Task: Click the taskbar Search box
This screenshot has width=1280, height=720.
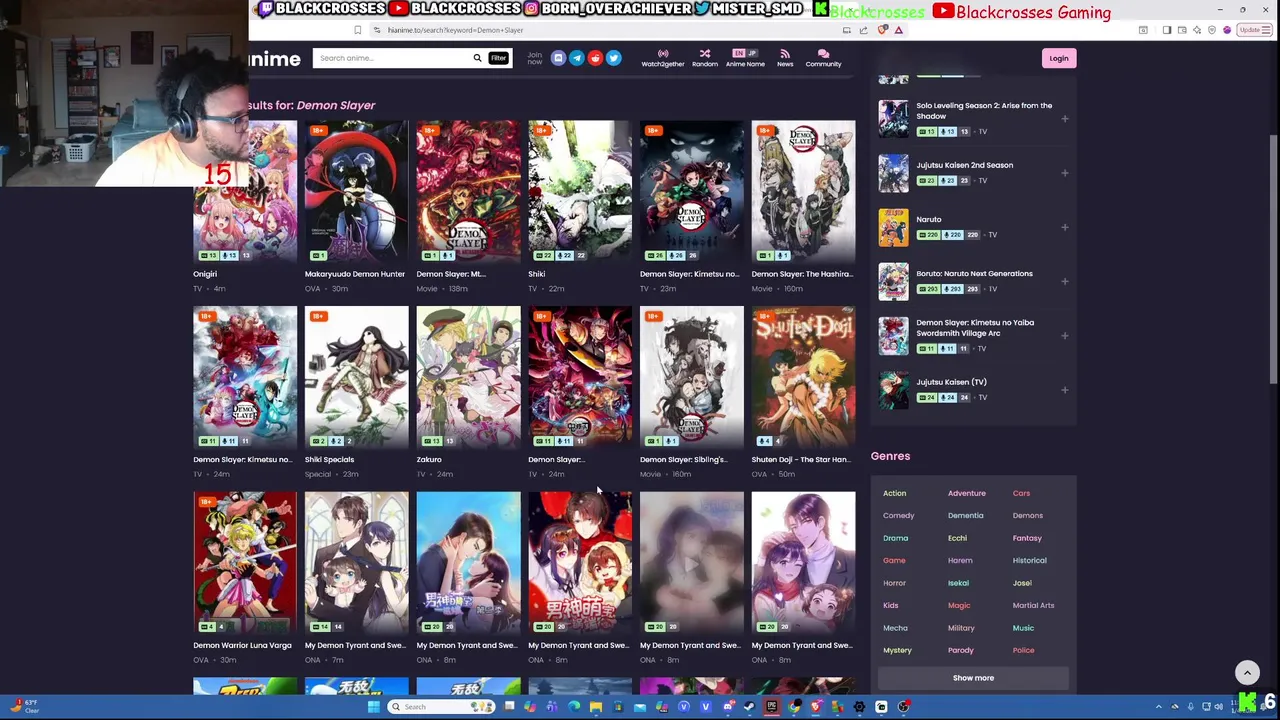Action: 442,707
